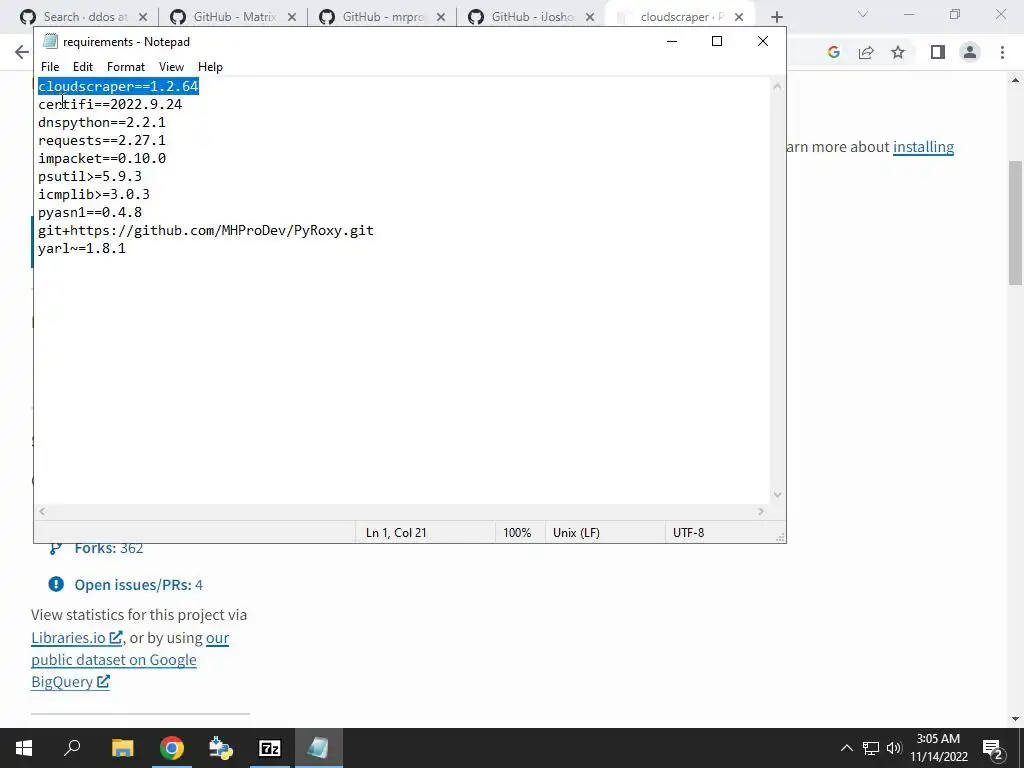This screenshot has height=768, width=1024.
Task: Click the '100%' zoom status entry
Action: pyautogui.click(x=517, y=533)
